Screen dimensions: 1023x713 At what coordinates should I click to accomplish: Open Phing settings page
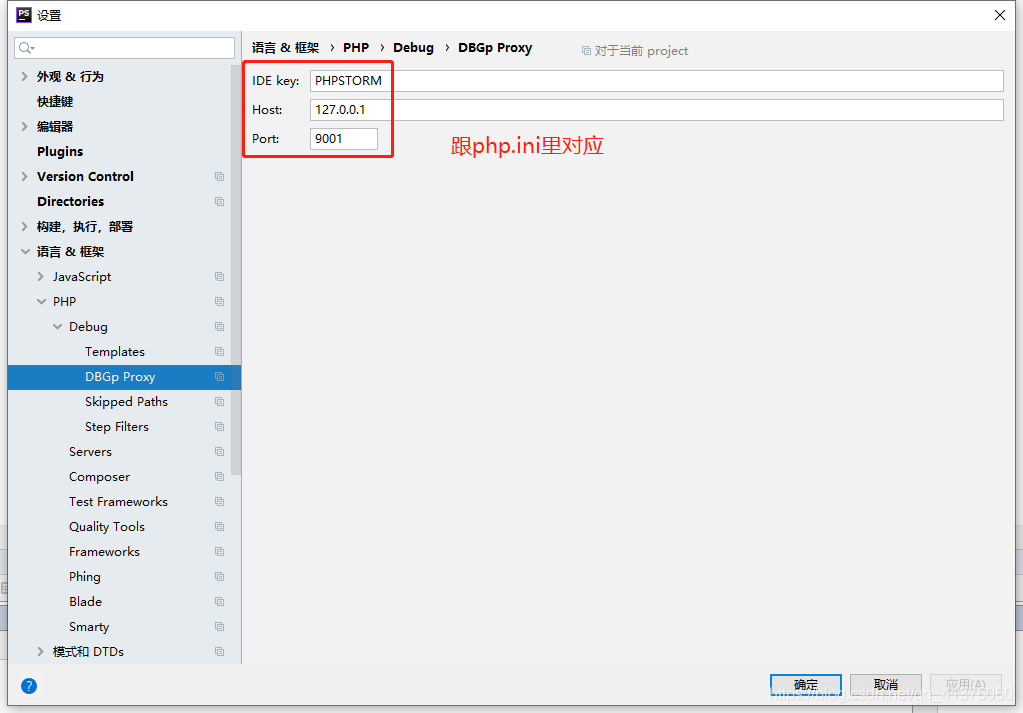click(x=85, y=577)
